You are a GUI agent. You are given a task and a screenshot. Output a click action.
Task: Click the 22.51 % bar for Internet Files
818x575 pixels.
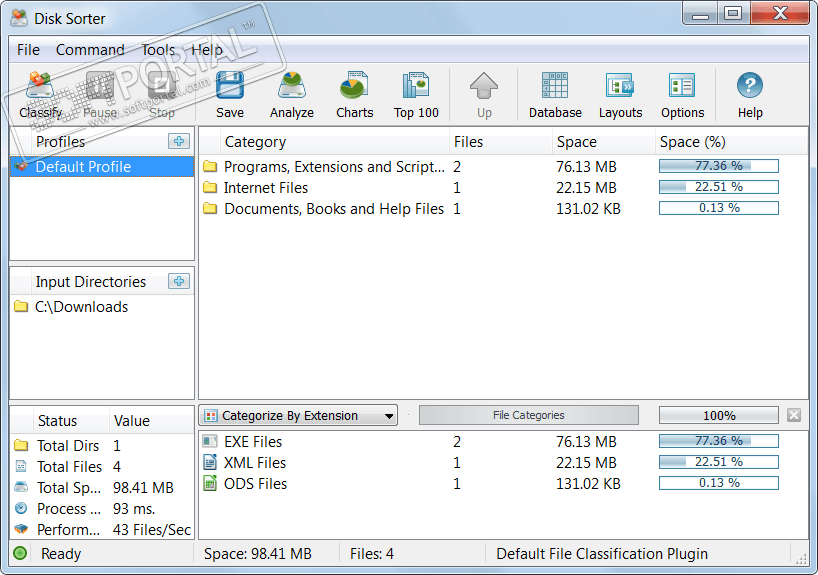click(x=719, y=187)
